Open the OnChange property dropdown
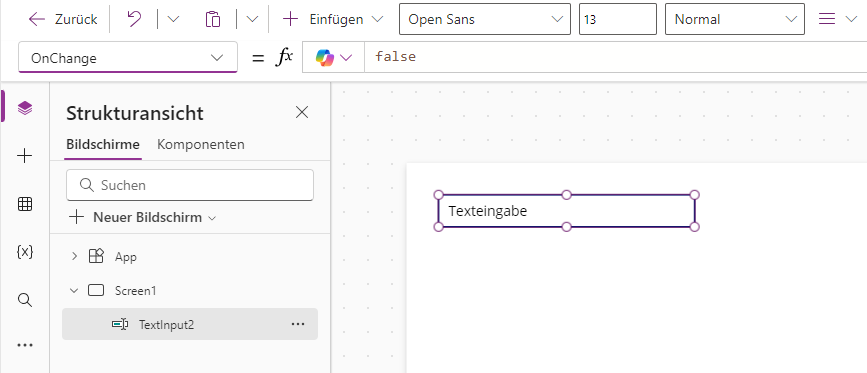This screenshot has height=373, width=867. [128, 57]
